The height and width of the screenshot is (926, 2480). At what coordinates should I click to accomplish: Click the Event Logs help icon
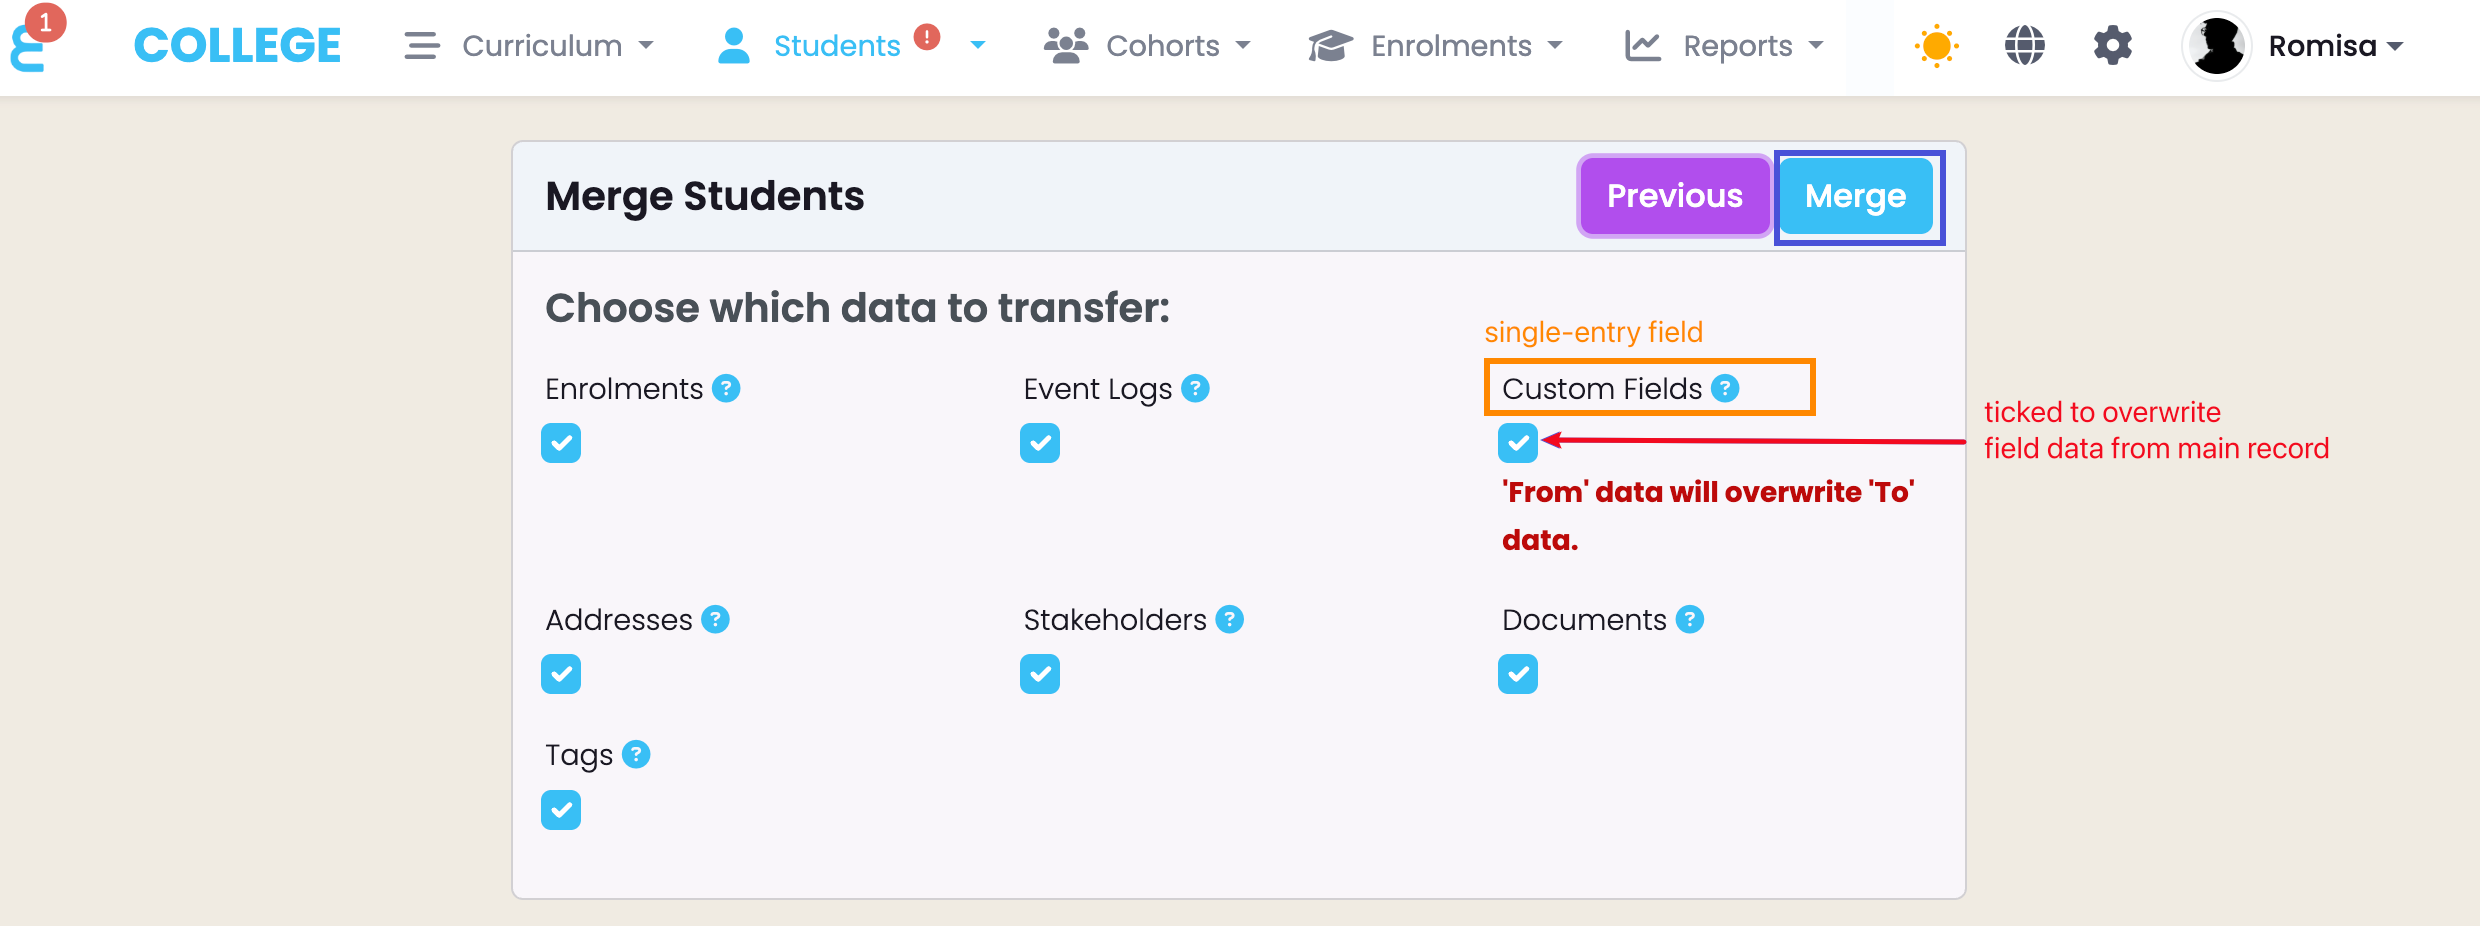pos(1195,388)
